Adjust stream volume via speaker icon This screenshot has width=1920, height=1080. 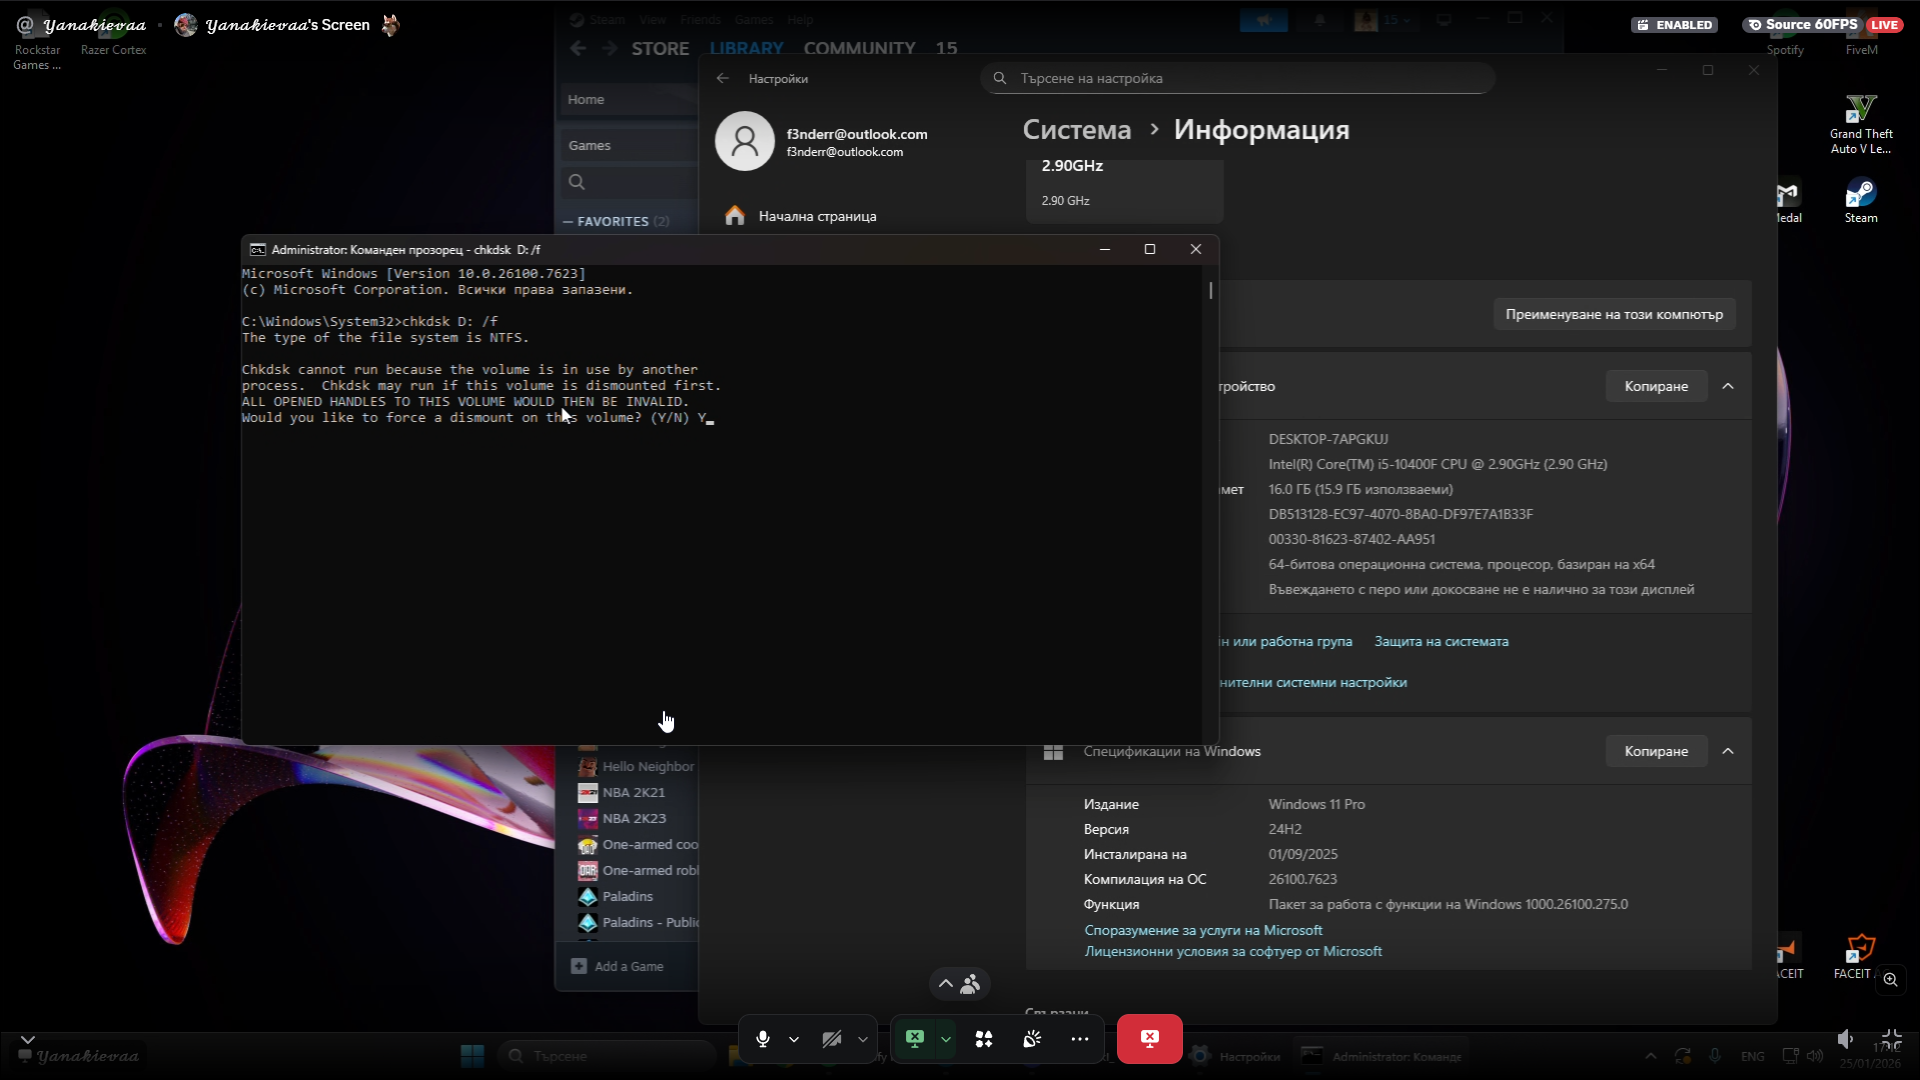point(1846,1039)
